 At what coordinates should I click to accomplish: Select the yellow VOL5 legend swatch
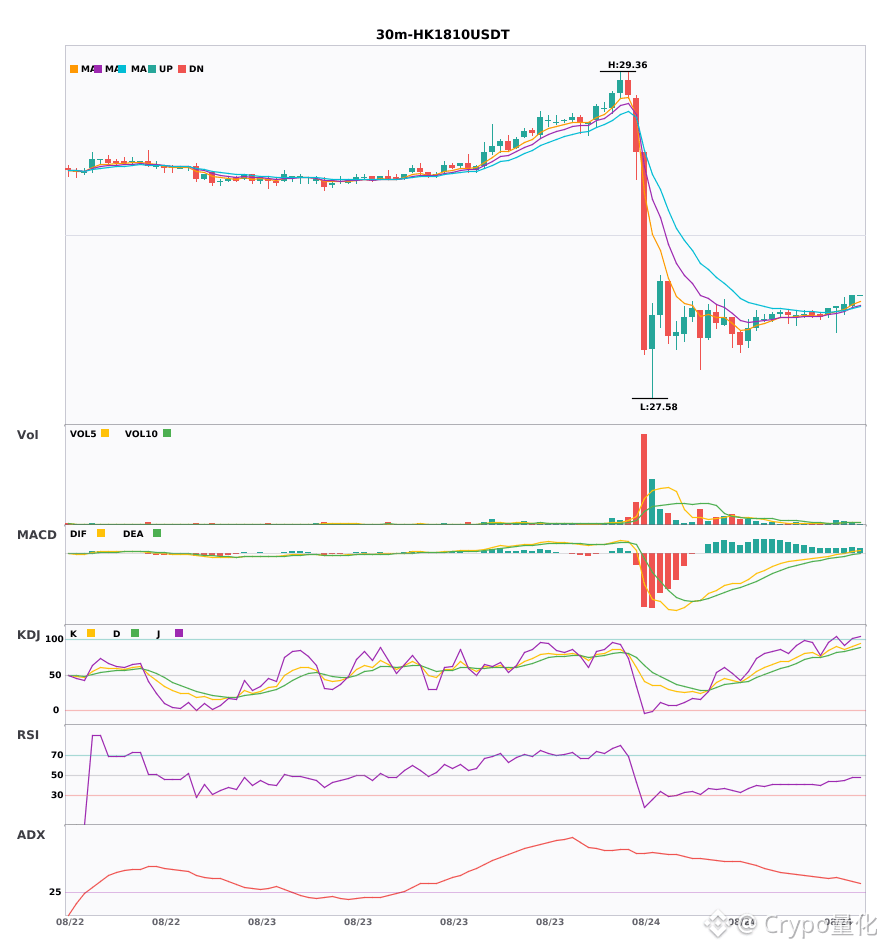[105, 433]
